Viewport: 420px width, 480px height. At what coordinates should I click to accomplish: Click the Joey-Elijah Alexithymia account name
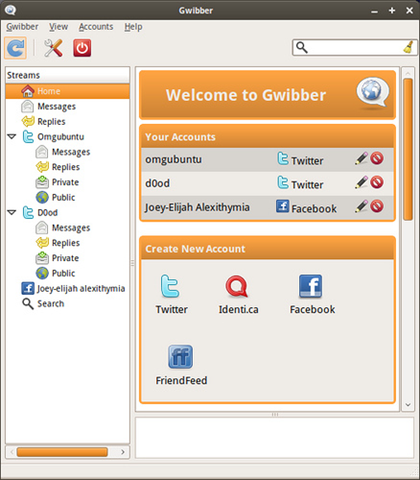tap(197, 207)
